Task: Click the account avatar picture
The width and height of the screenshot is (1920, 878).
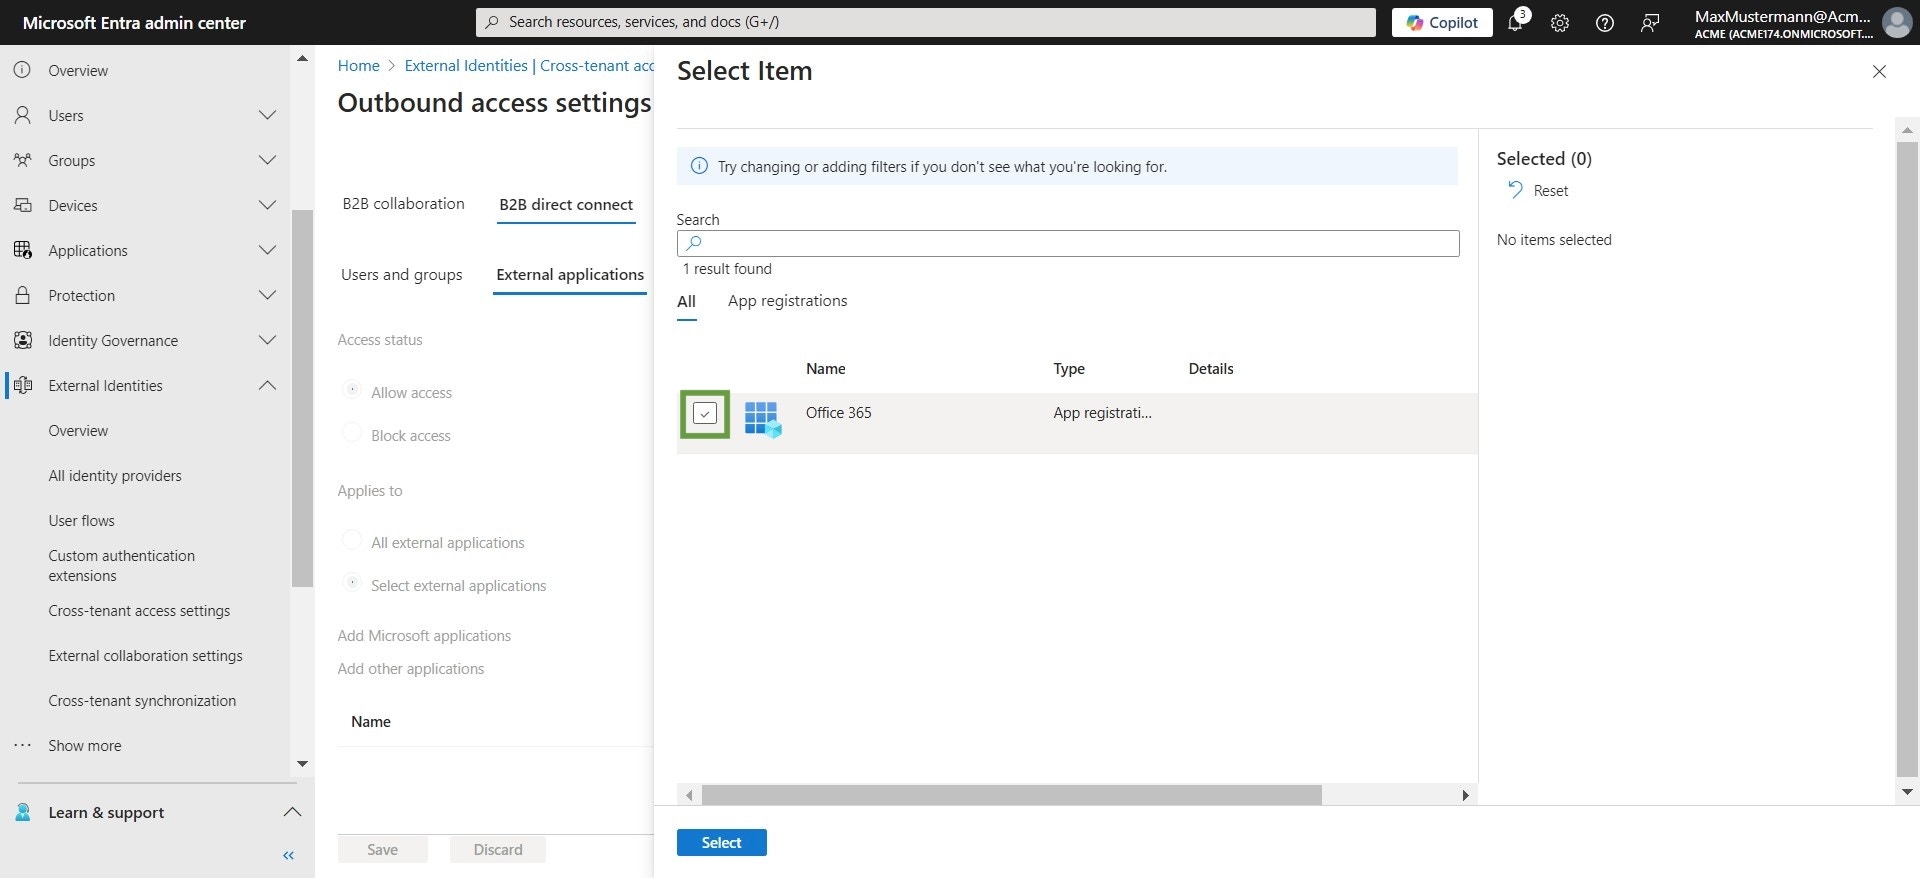Action: click(1897, 22)
